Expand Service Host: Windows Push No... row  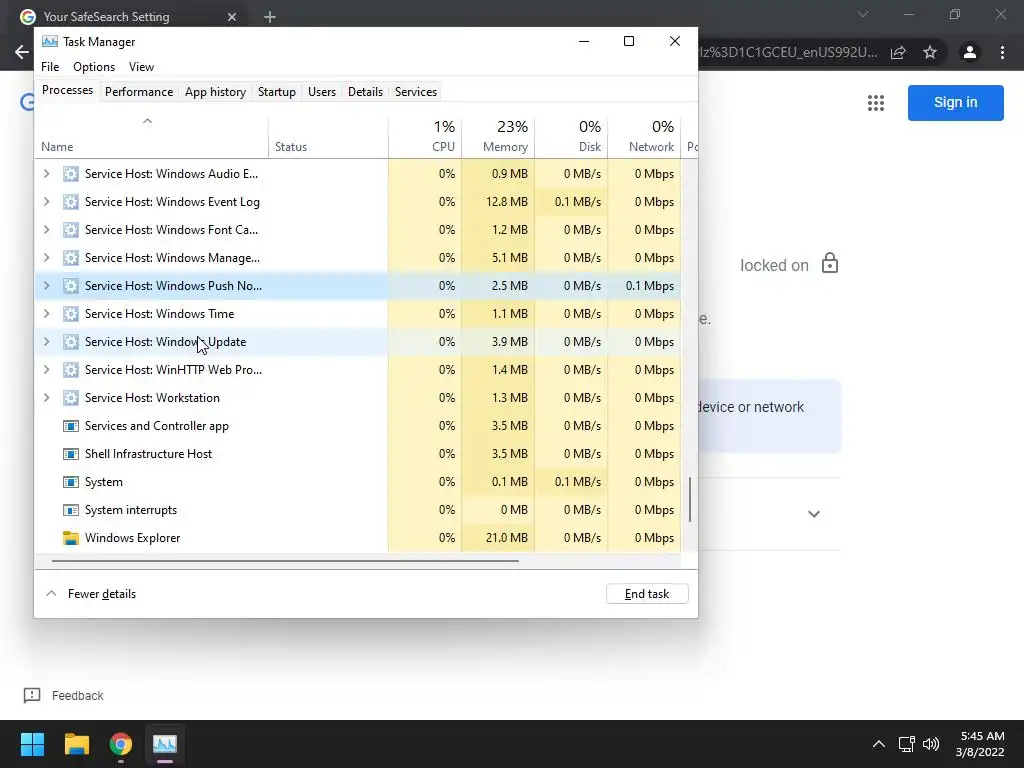click(46, 285)
